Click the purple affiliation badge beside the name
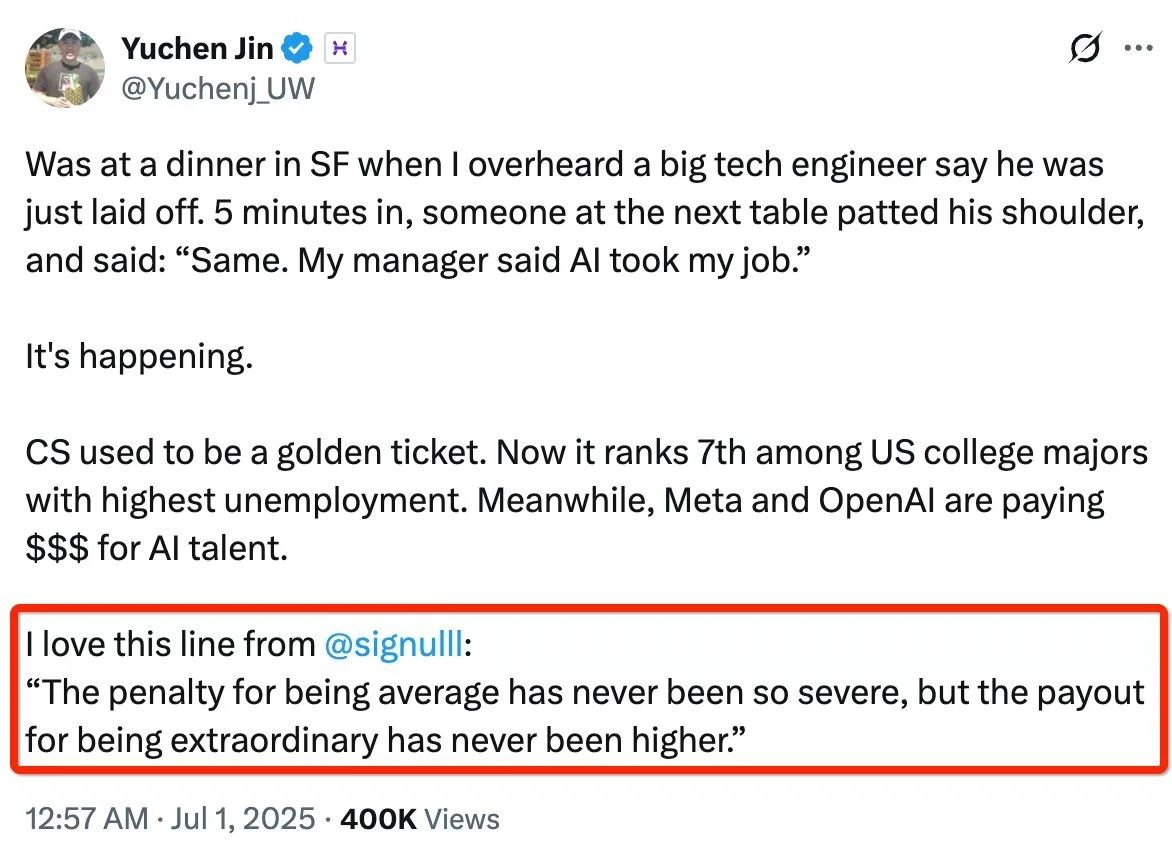Image resolution: width=1172 pixels, height=854 pixels. tap(340, 49)
